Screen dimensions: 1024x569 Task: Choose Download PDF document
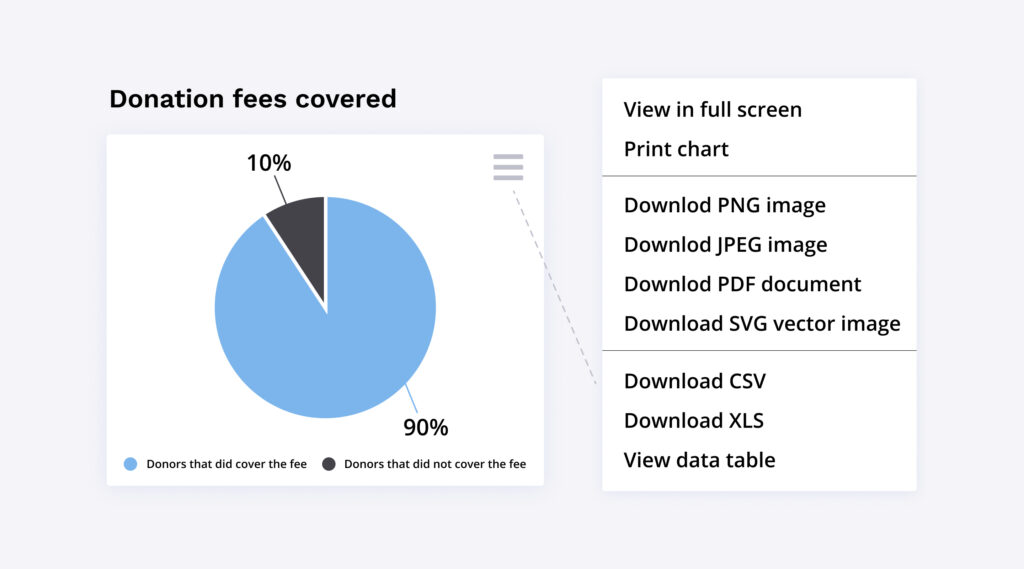click(x=742, y=284)
